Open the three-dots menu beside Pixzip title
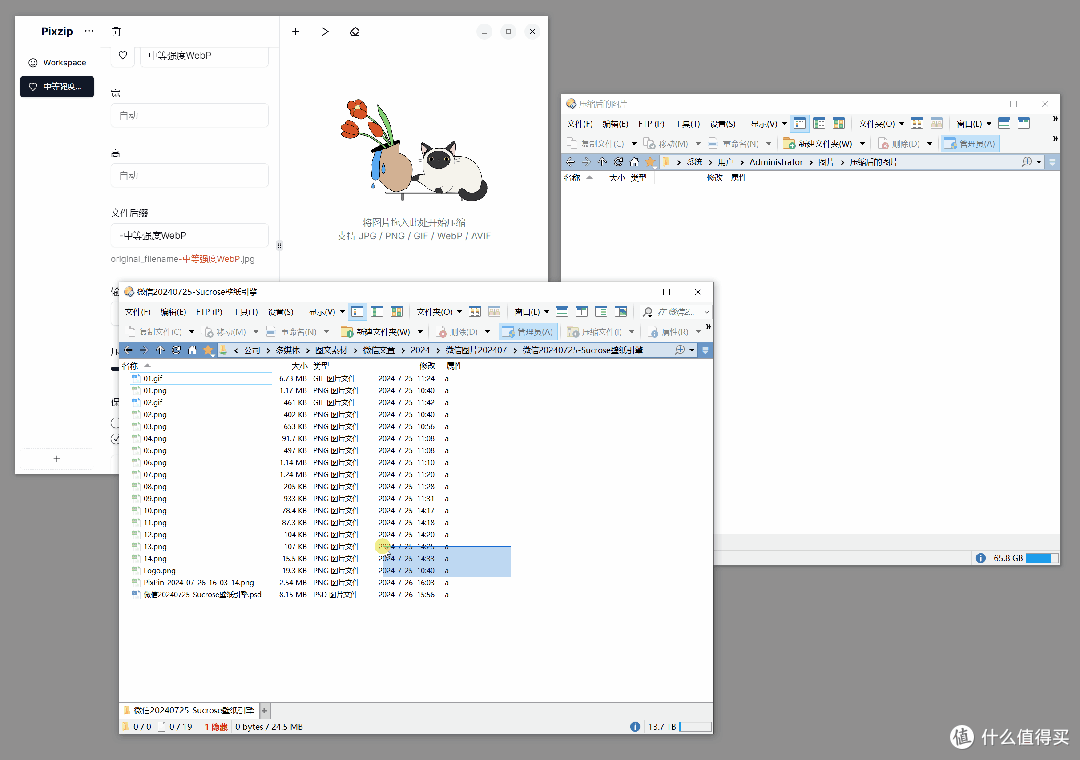This screenshot has height=760, width=1080. (x=89, y=31)
